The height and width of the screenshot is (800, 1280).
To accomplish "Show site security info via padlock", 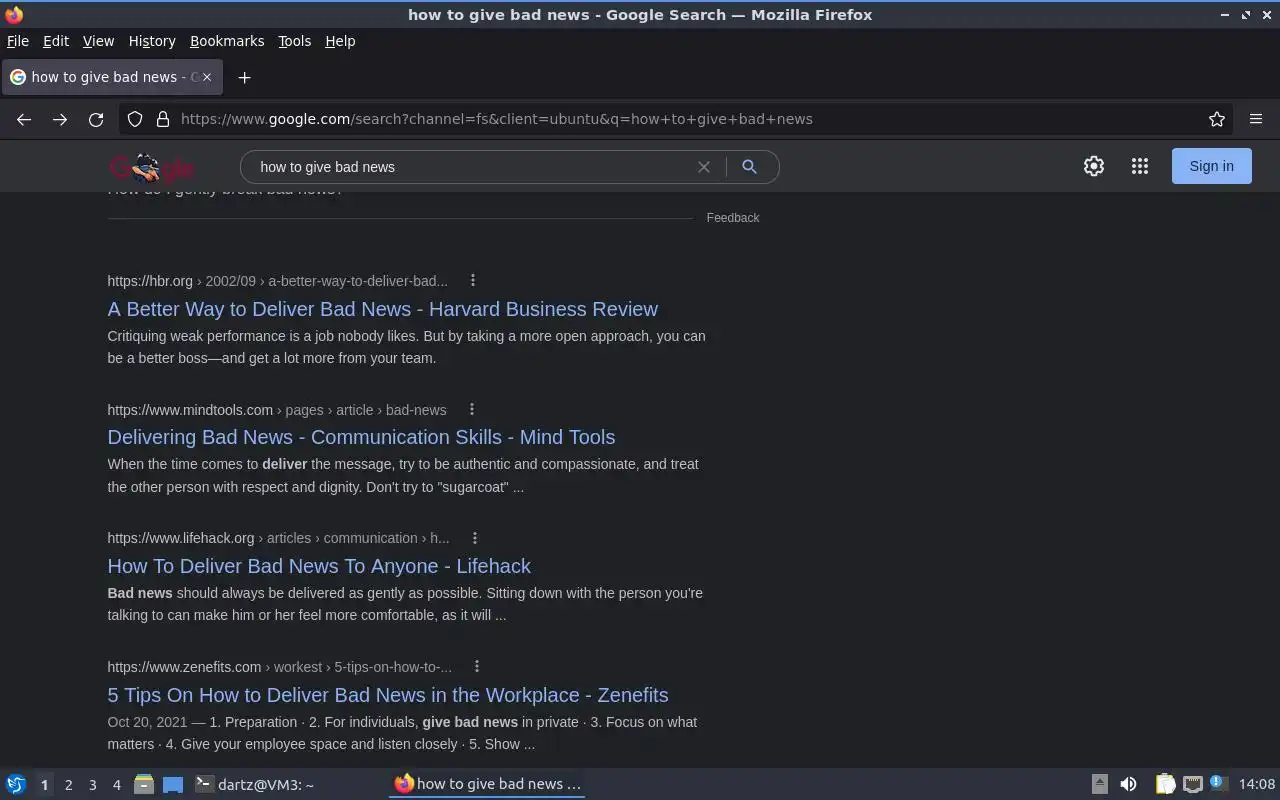I will click(163, 119).
